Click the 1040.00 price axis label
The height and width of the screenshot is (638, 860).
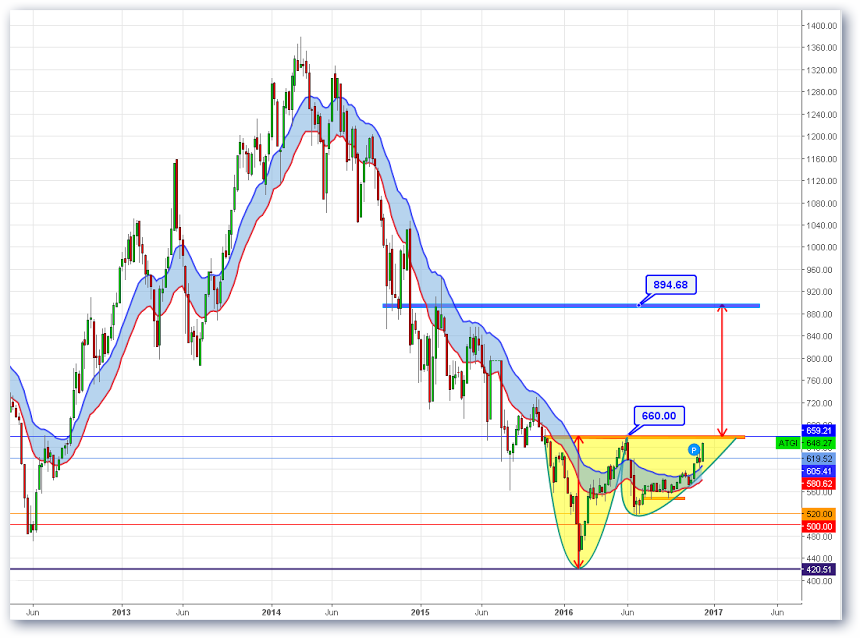[821, 225]
